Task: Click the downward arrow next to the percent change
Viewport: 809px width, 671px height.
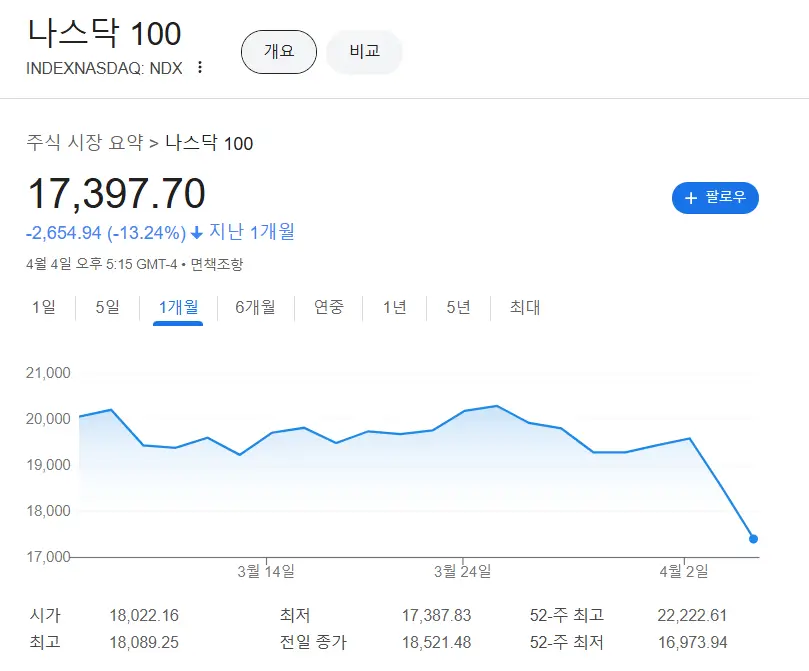Action: tap(197, 233)
